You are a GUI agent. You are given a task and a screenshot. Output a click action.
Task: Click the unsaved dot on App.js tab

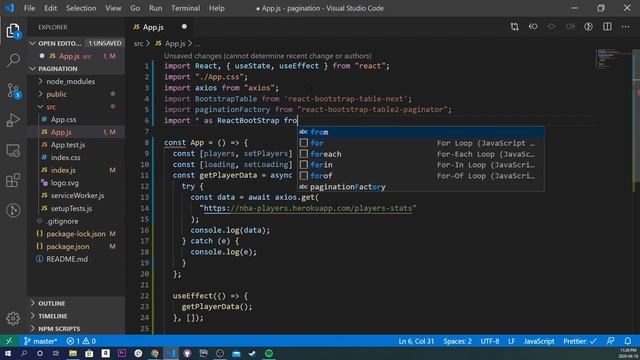[x=184, y=27]
